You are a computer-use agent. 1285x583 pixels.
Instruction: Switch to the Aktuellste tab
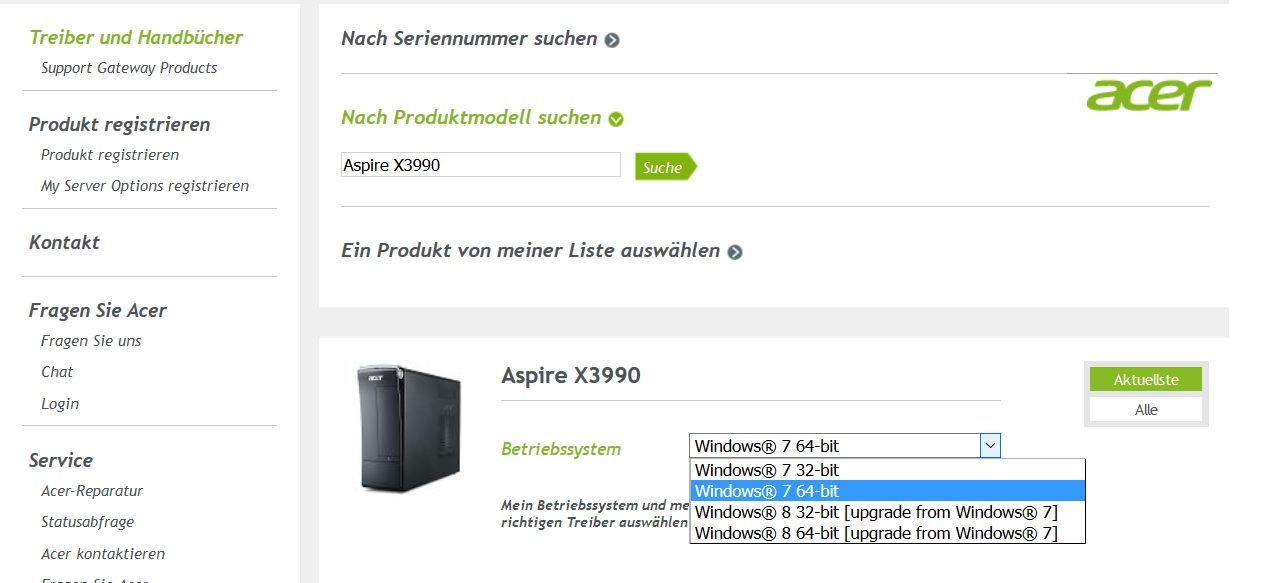[1146, 380]
